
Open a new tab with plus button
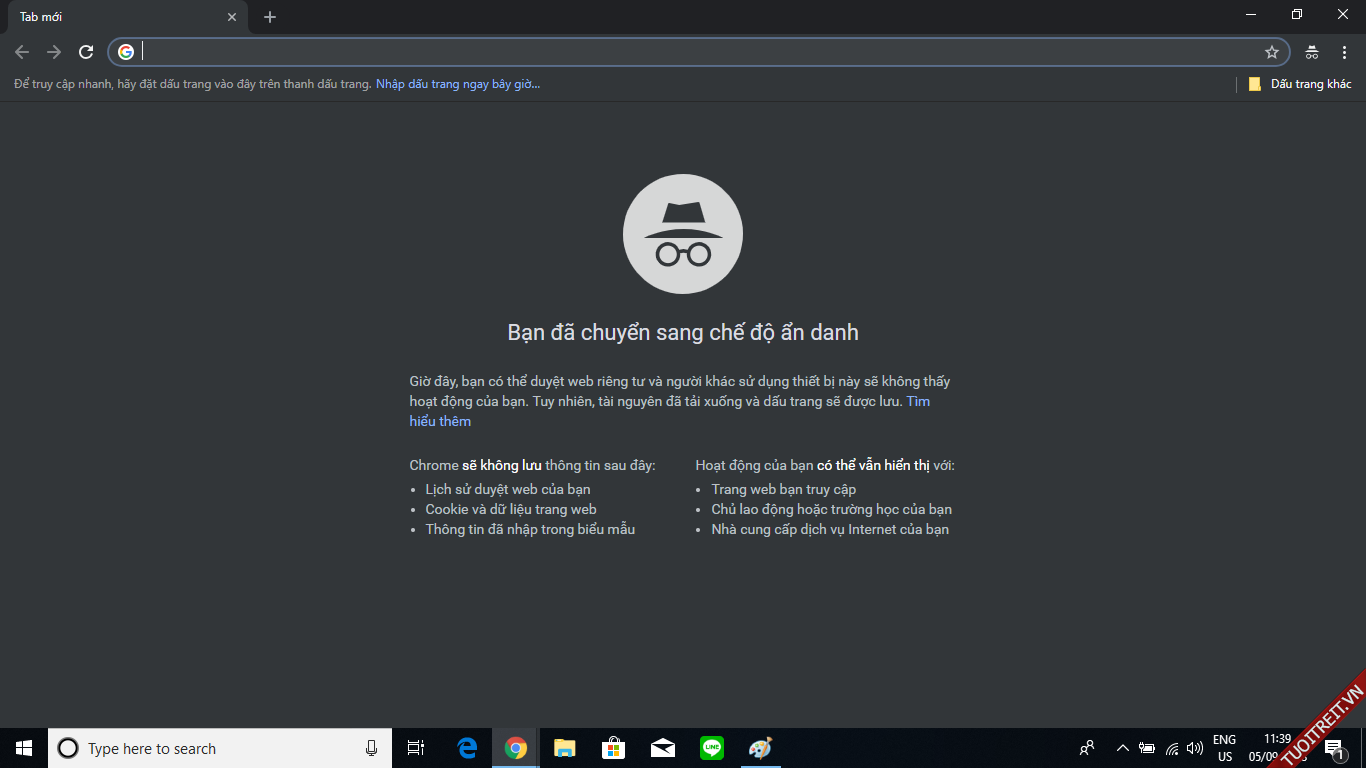tap(270, 17)
